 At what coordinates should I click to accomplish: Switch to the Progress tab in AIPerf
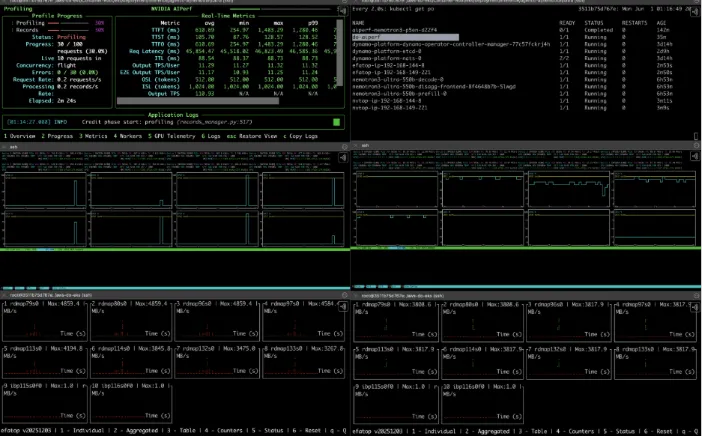coord(57,136)
